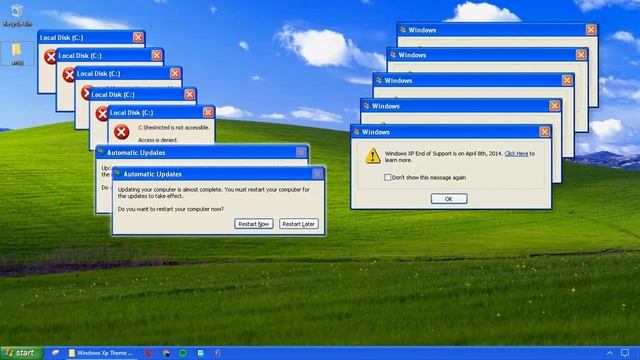Click text "C:\Restricted is not accessible."
Screen dimensions: 640x360
(x=173, y=127)
